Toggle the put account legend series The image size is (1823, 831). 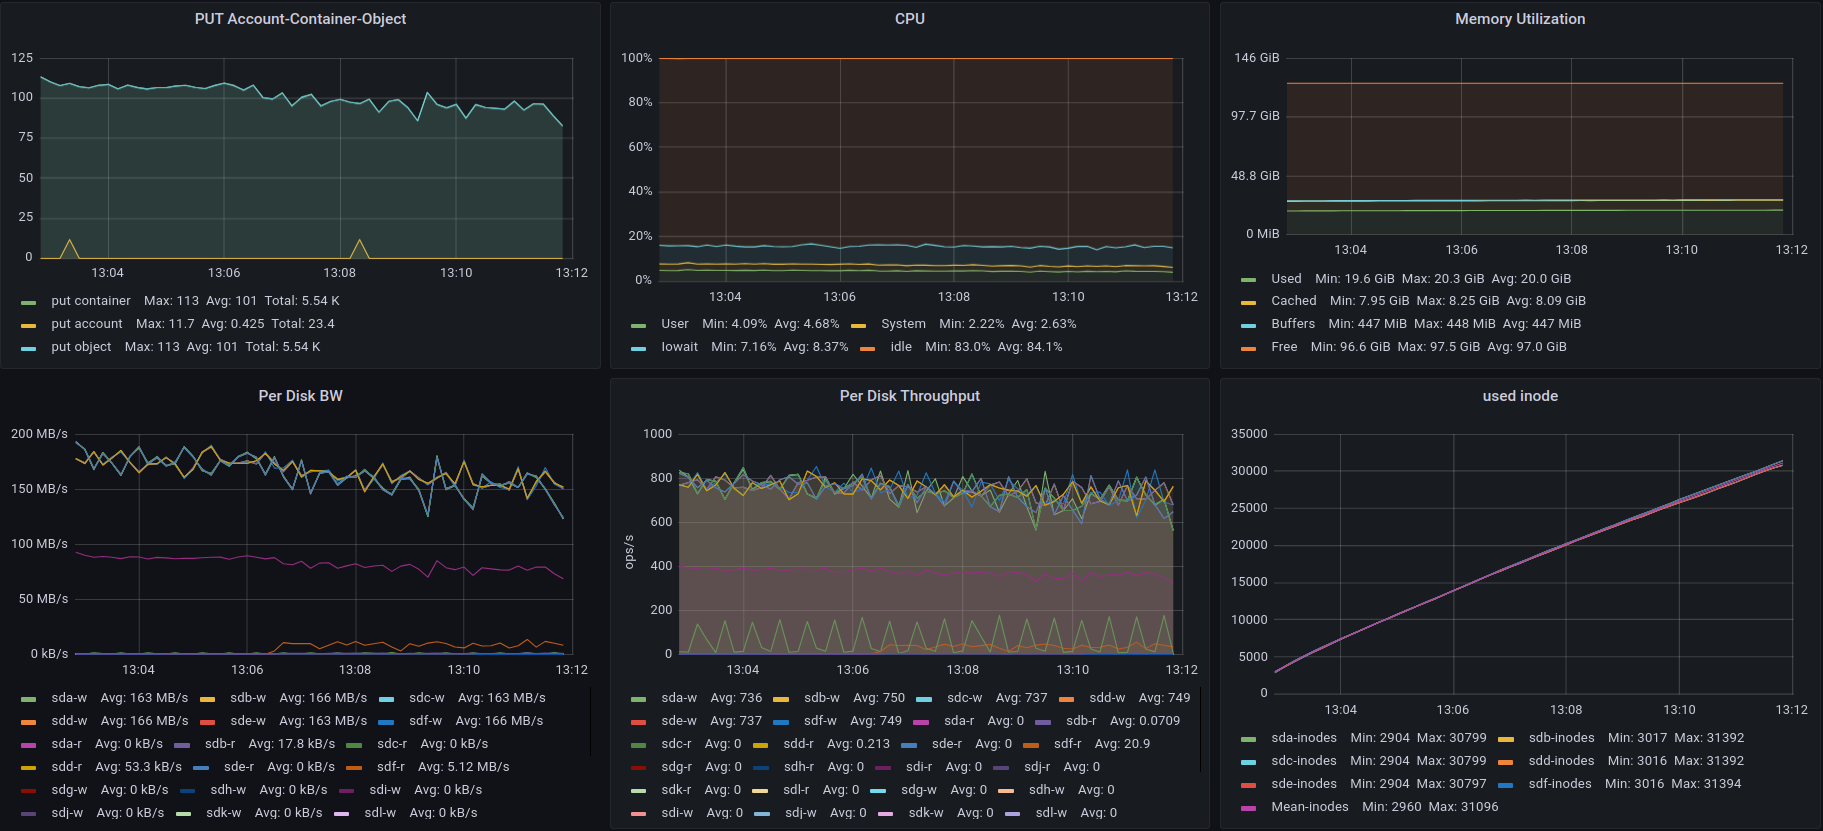[86, 324]
